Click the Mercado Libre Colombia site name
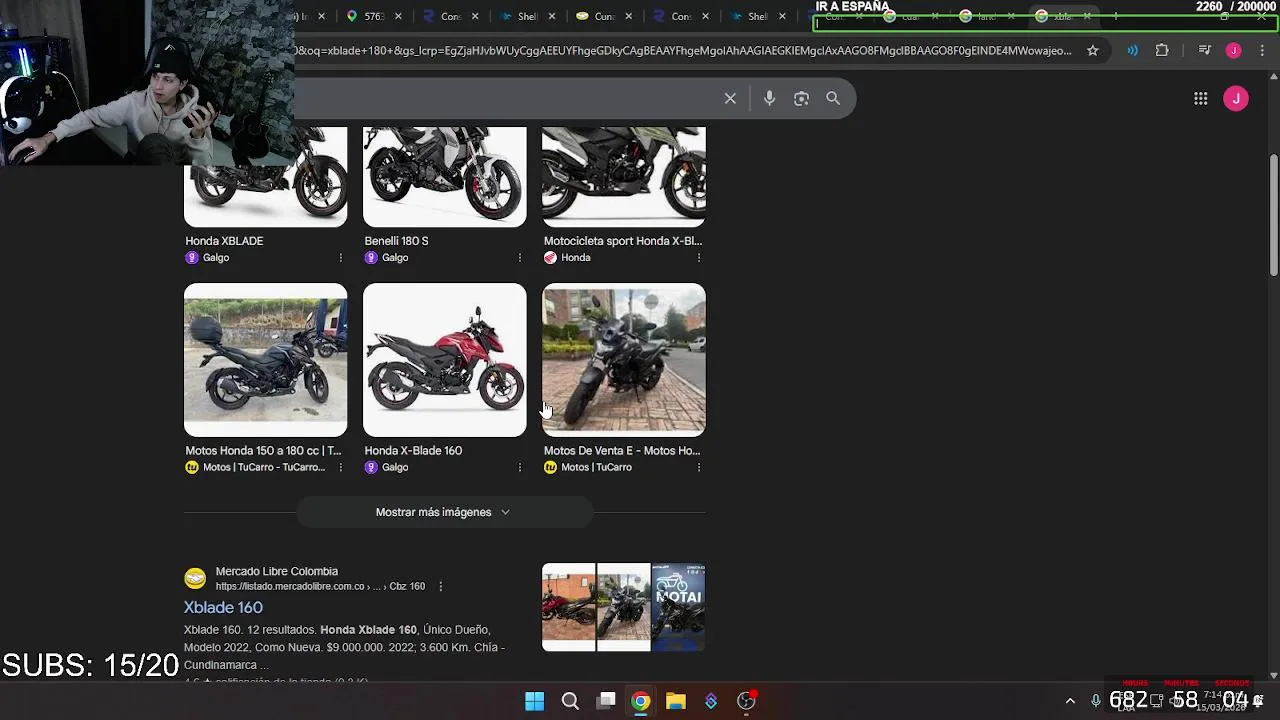Screen dimensions: 1280x720 click(277, 571)
